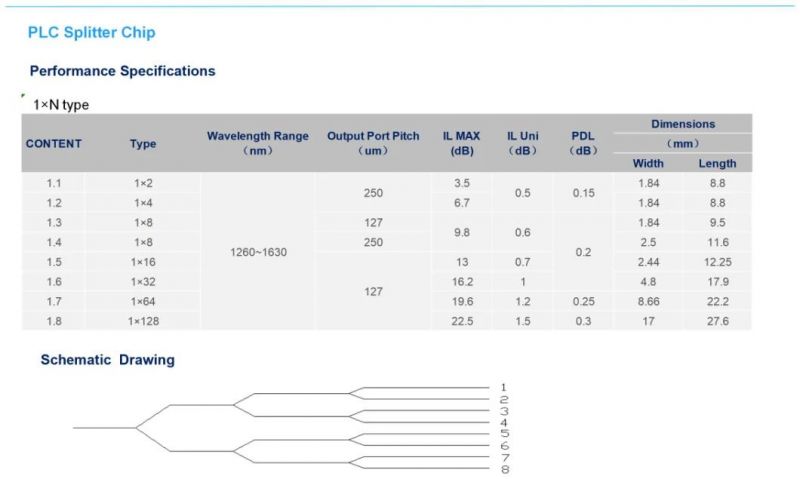The image size is (800, 479).
Task: Select pitch '127' in row 1.3
Action: coord(373,223)
